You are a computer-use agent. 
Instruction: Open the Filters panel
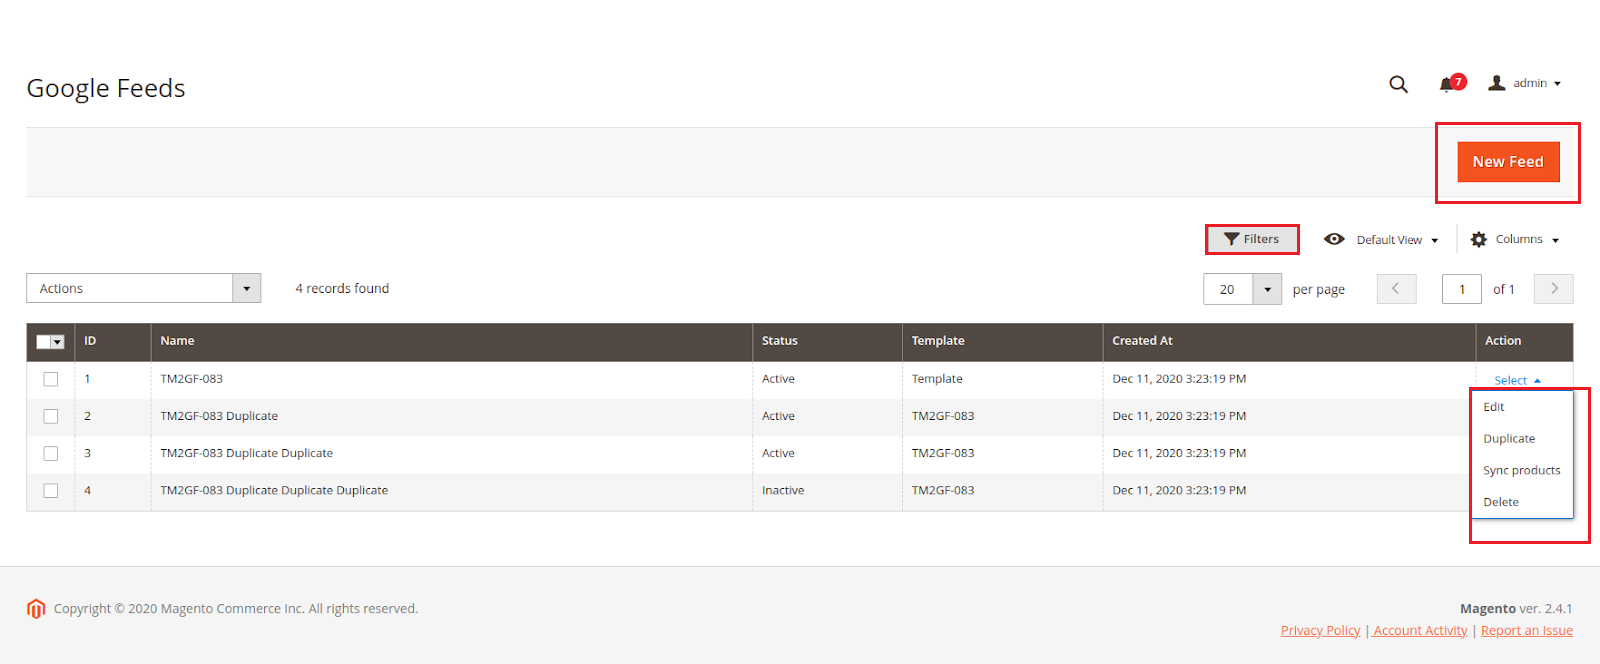[1252, 239]
